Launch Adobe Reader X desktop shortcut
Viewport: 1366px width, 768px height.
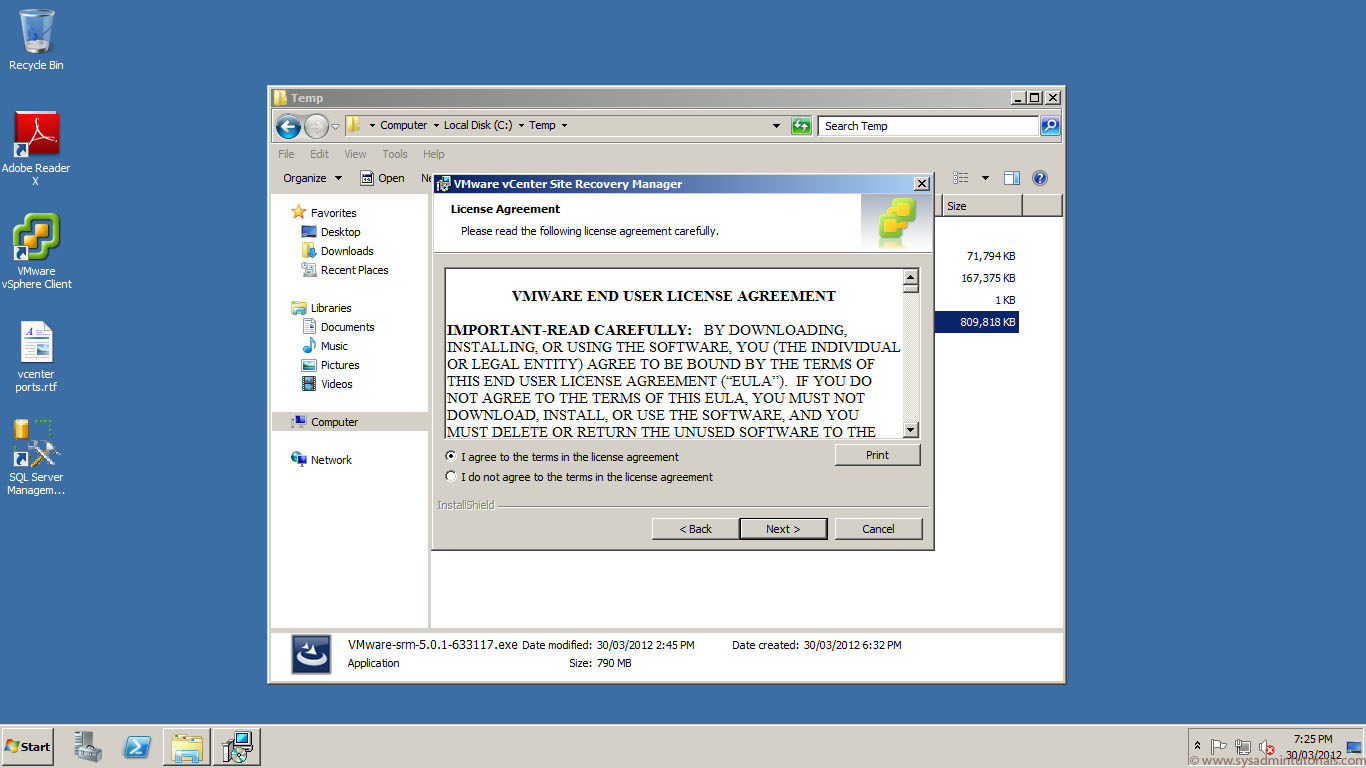(x=36, y=148)
